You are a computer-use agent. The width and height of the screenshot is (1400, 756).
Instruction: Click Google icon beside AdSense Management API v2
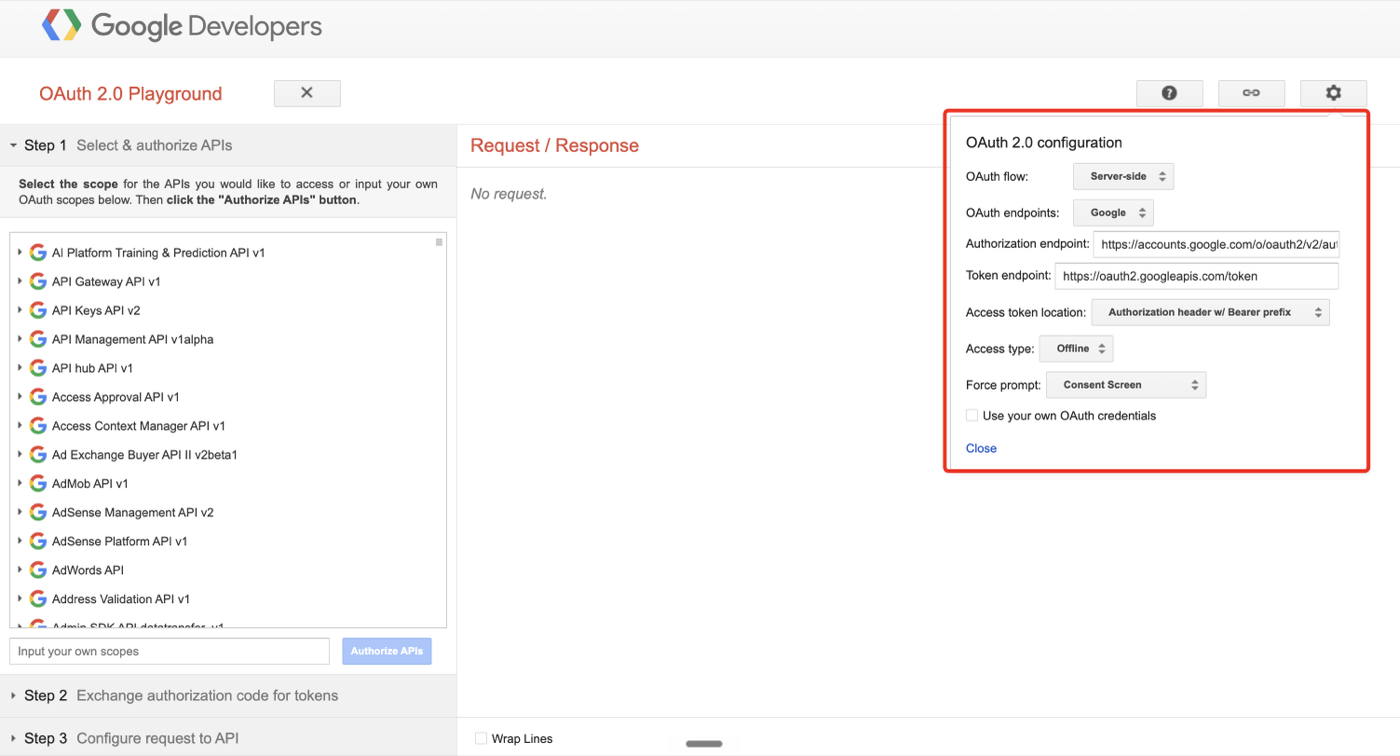(38, 513)
